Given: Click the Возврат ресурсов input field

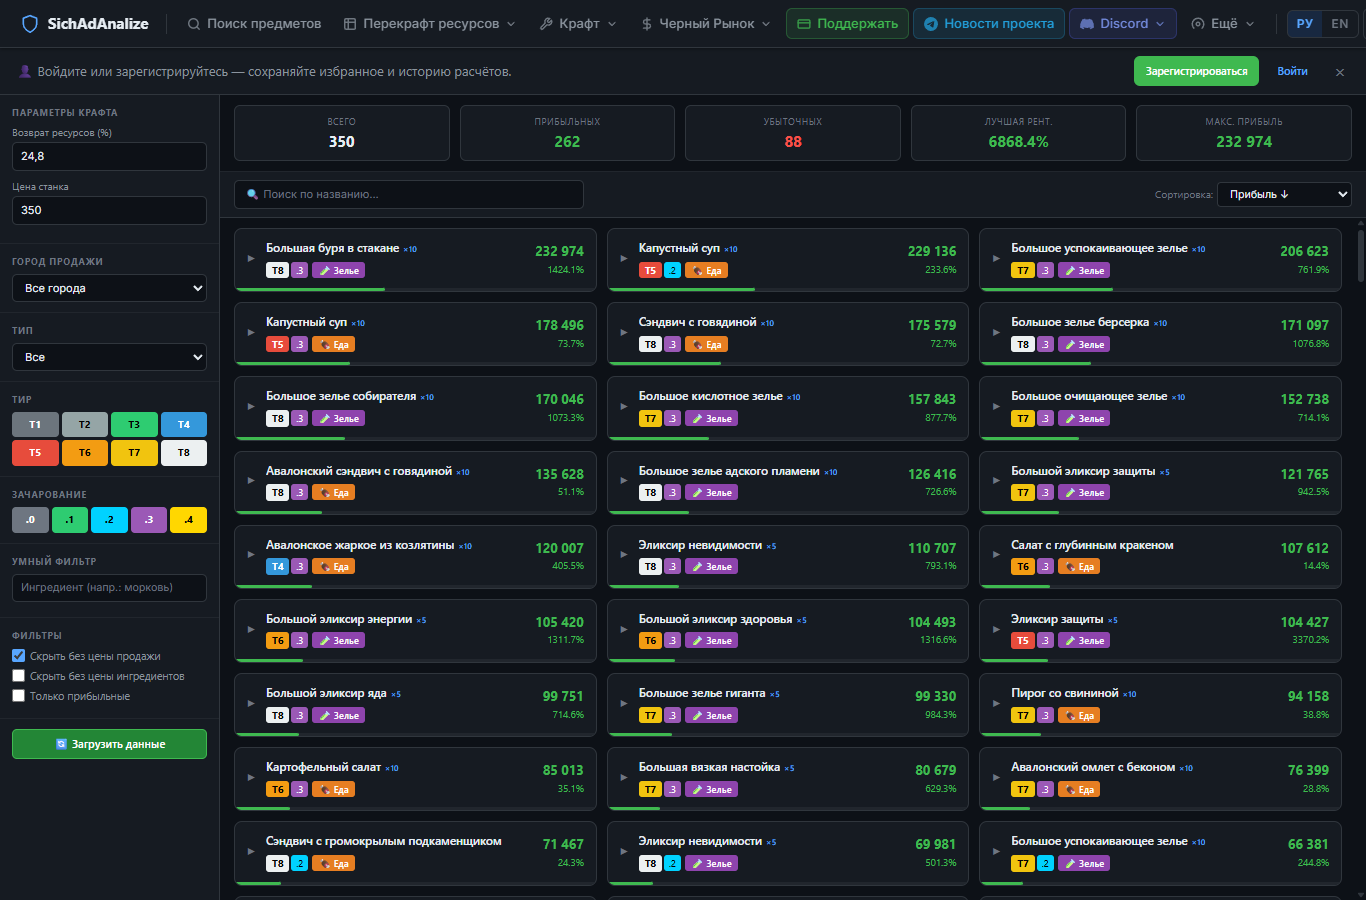Looking at the screenshot, I should click(109, 156).
